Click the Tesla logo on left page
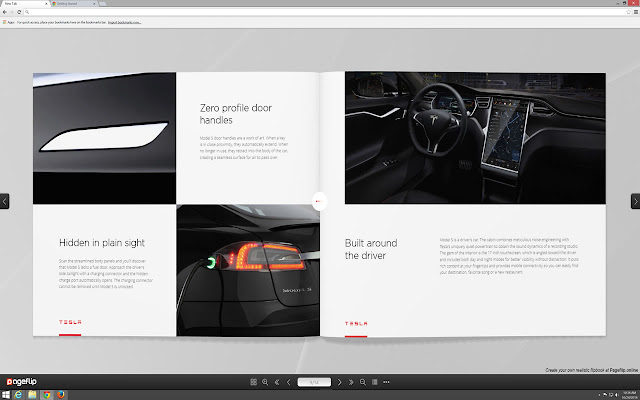Screen dimensions: 640x400 (x=70, y=322)
